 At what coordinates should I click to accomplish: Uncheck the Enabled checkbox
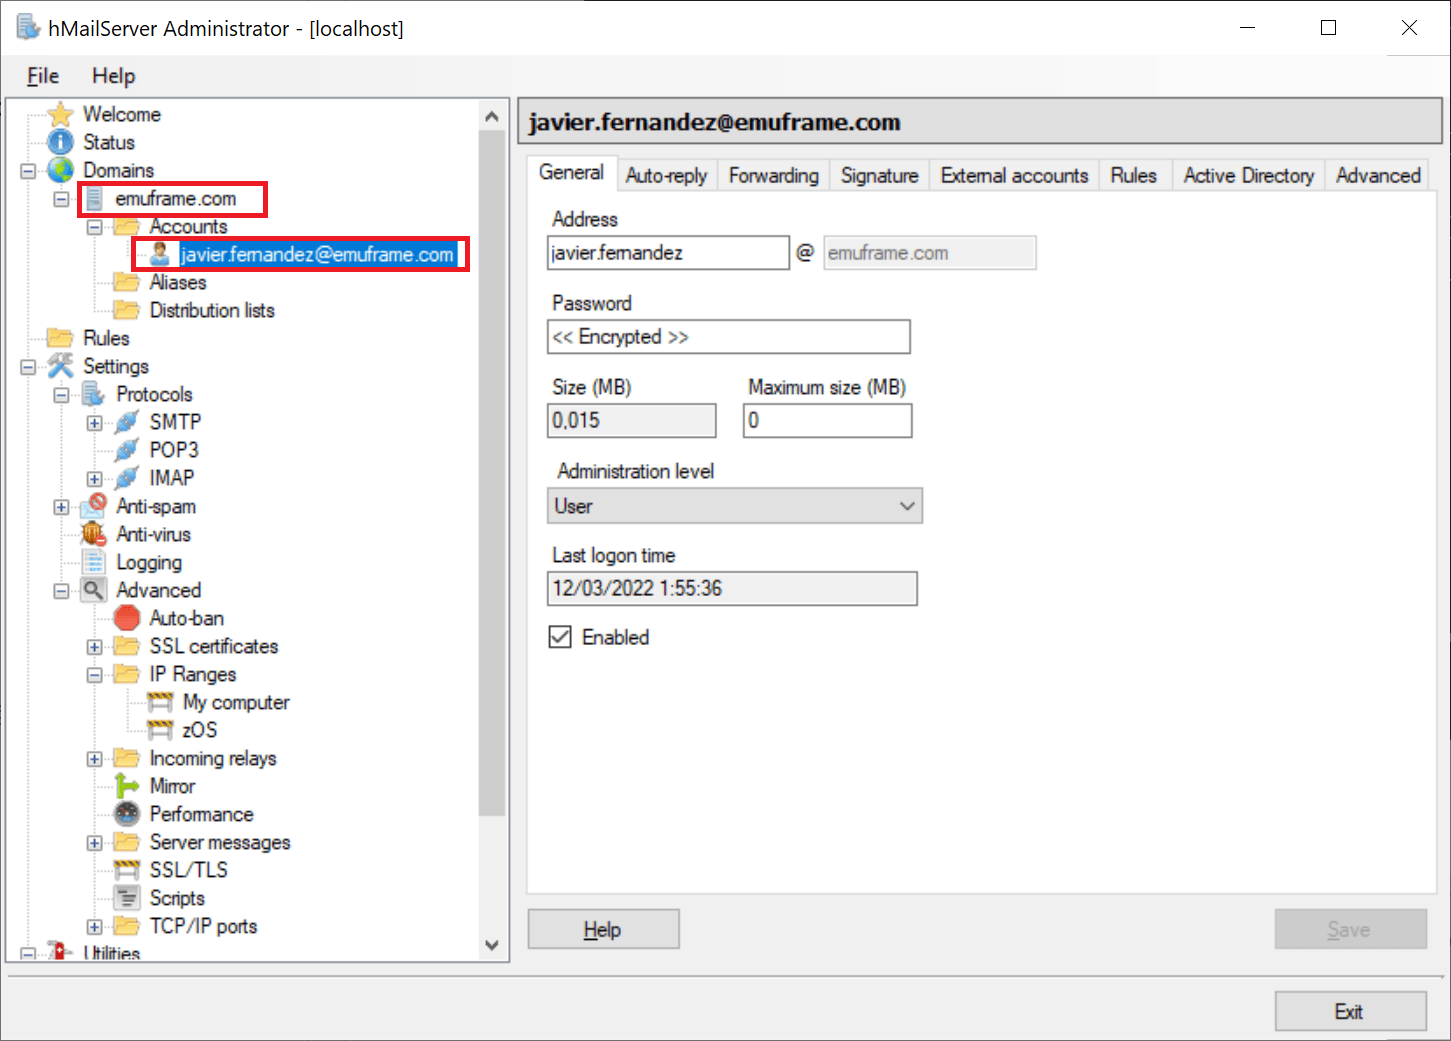560,637
